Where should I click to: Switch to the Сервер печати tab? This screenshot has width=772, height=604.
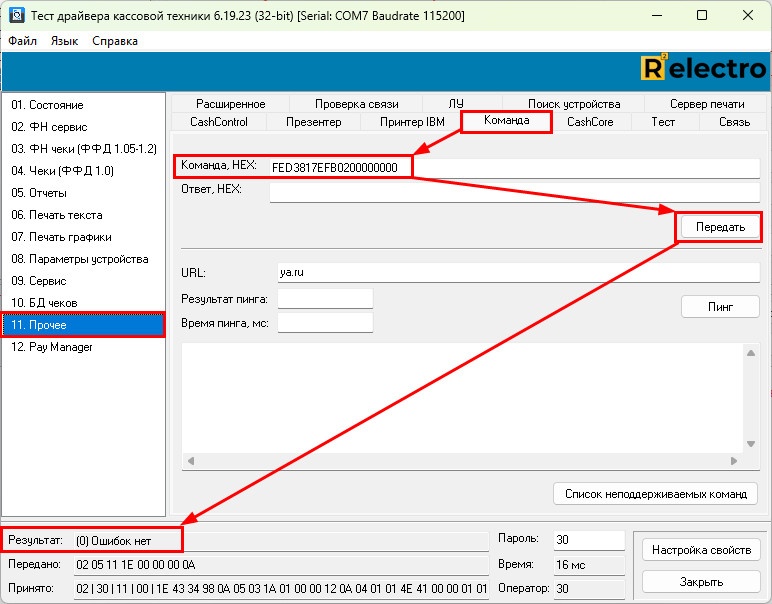(706, 104)
